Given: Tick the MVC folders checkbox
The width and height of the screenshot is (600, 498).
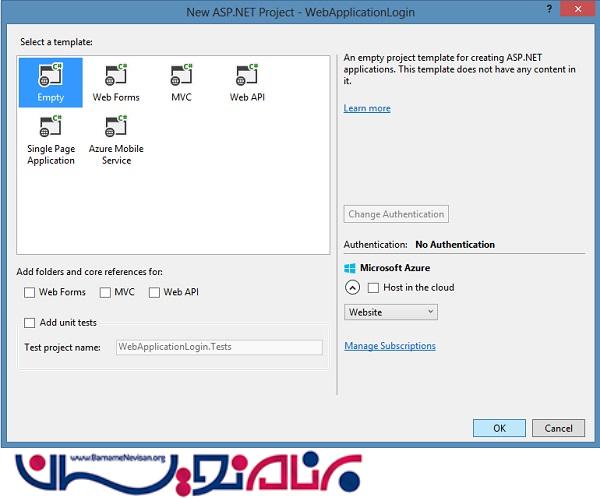Looking at the screenshot, I should coord(105,292).
